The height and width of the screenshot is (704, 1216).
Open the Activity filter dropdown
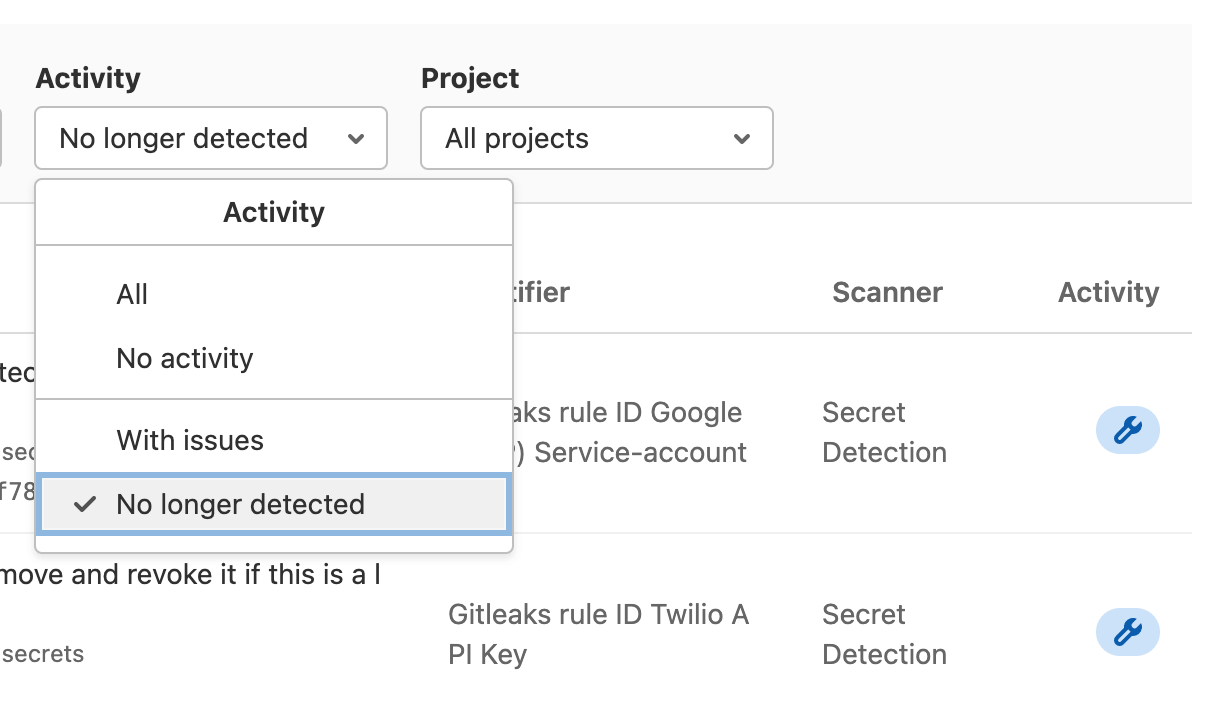tap(210, 138)
